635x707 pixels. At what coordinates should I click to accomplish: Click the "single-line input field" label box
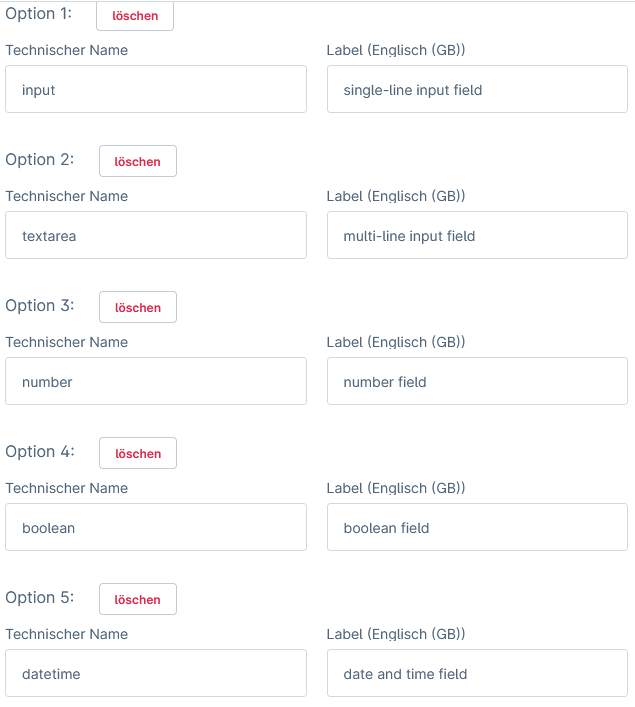coord(477,90)
